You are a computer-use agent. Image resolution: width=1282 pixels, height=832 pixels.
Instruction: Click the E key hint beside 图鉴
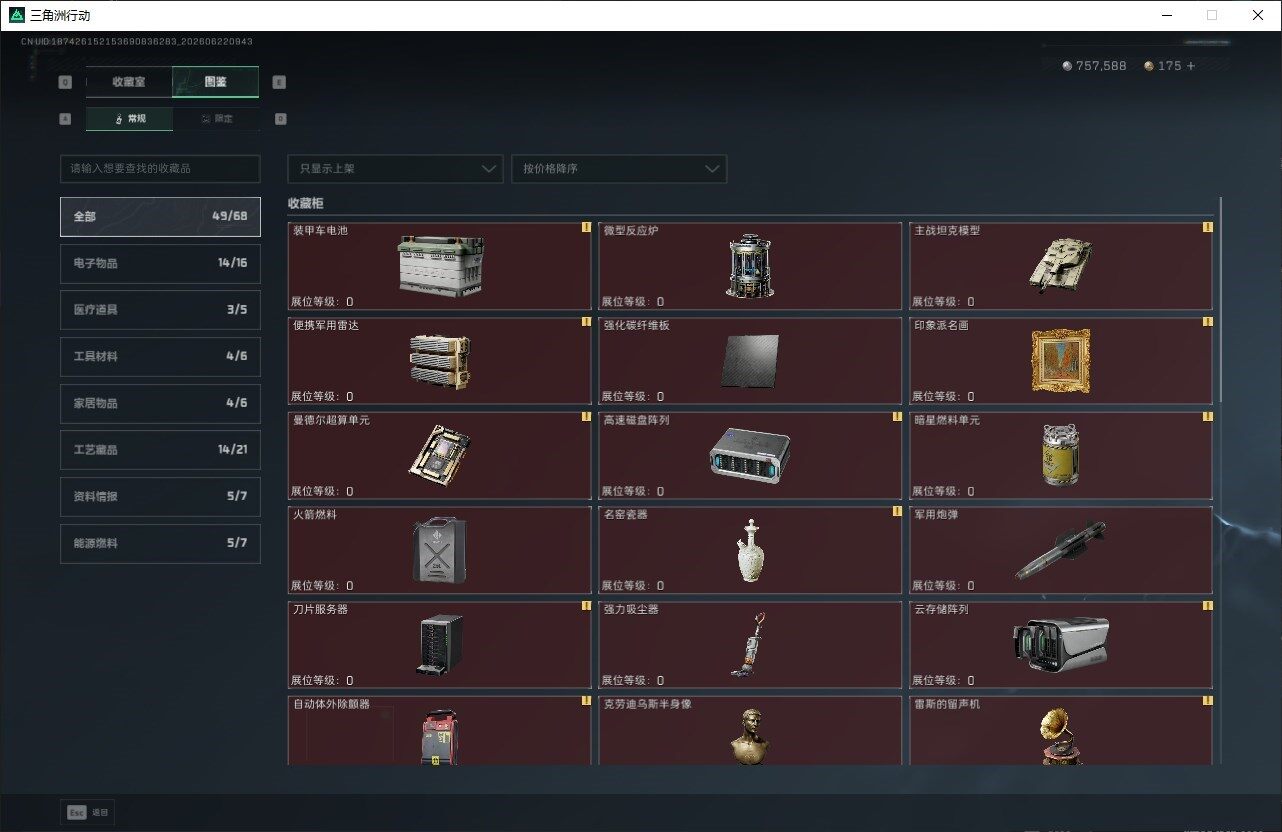(x=279, y=83)
